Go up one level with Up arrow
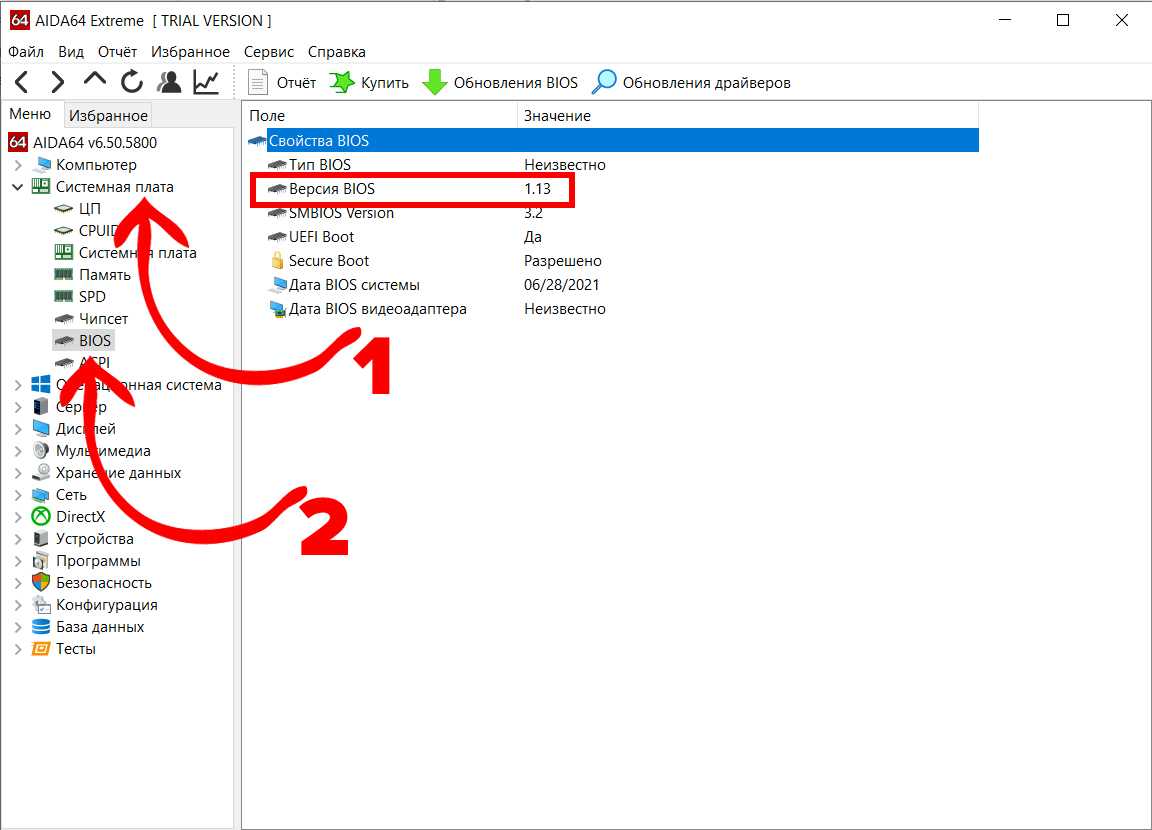Image resolution: width=1152 pixels, height=830 pixels. click(95, 82)
